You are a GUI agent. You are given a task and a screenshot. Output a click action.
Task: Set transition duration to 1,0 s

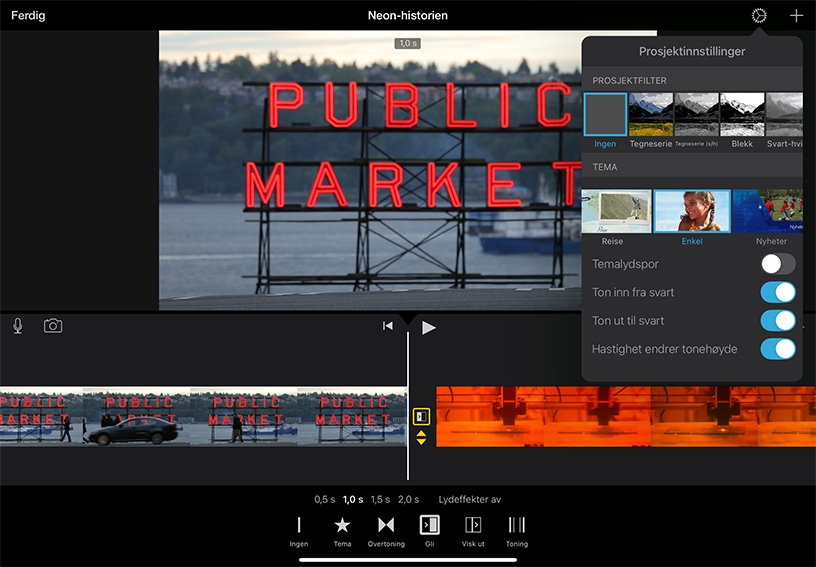pos(353,499)
